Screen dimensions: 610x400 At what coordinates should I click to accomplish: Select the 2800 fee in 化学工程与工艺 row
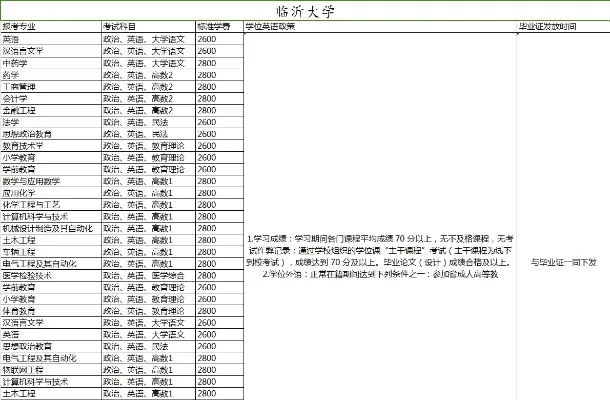click(x=219, y=205)
